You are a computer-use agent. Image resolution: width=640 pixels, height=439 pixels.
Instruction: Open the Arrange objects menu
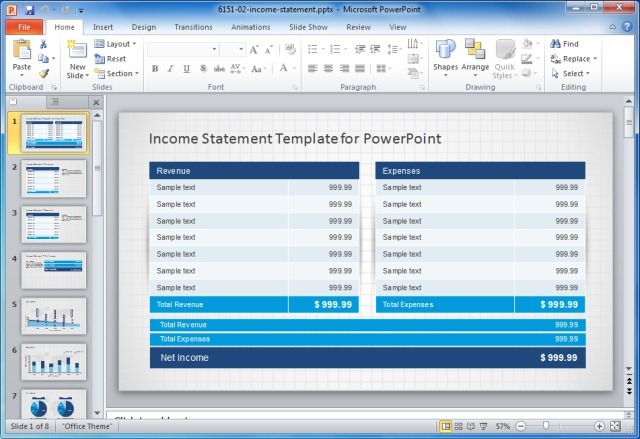[475, 58]
